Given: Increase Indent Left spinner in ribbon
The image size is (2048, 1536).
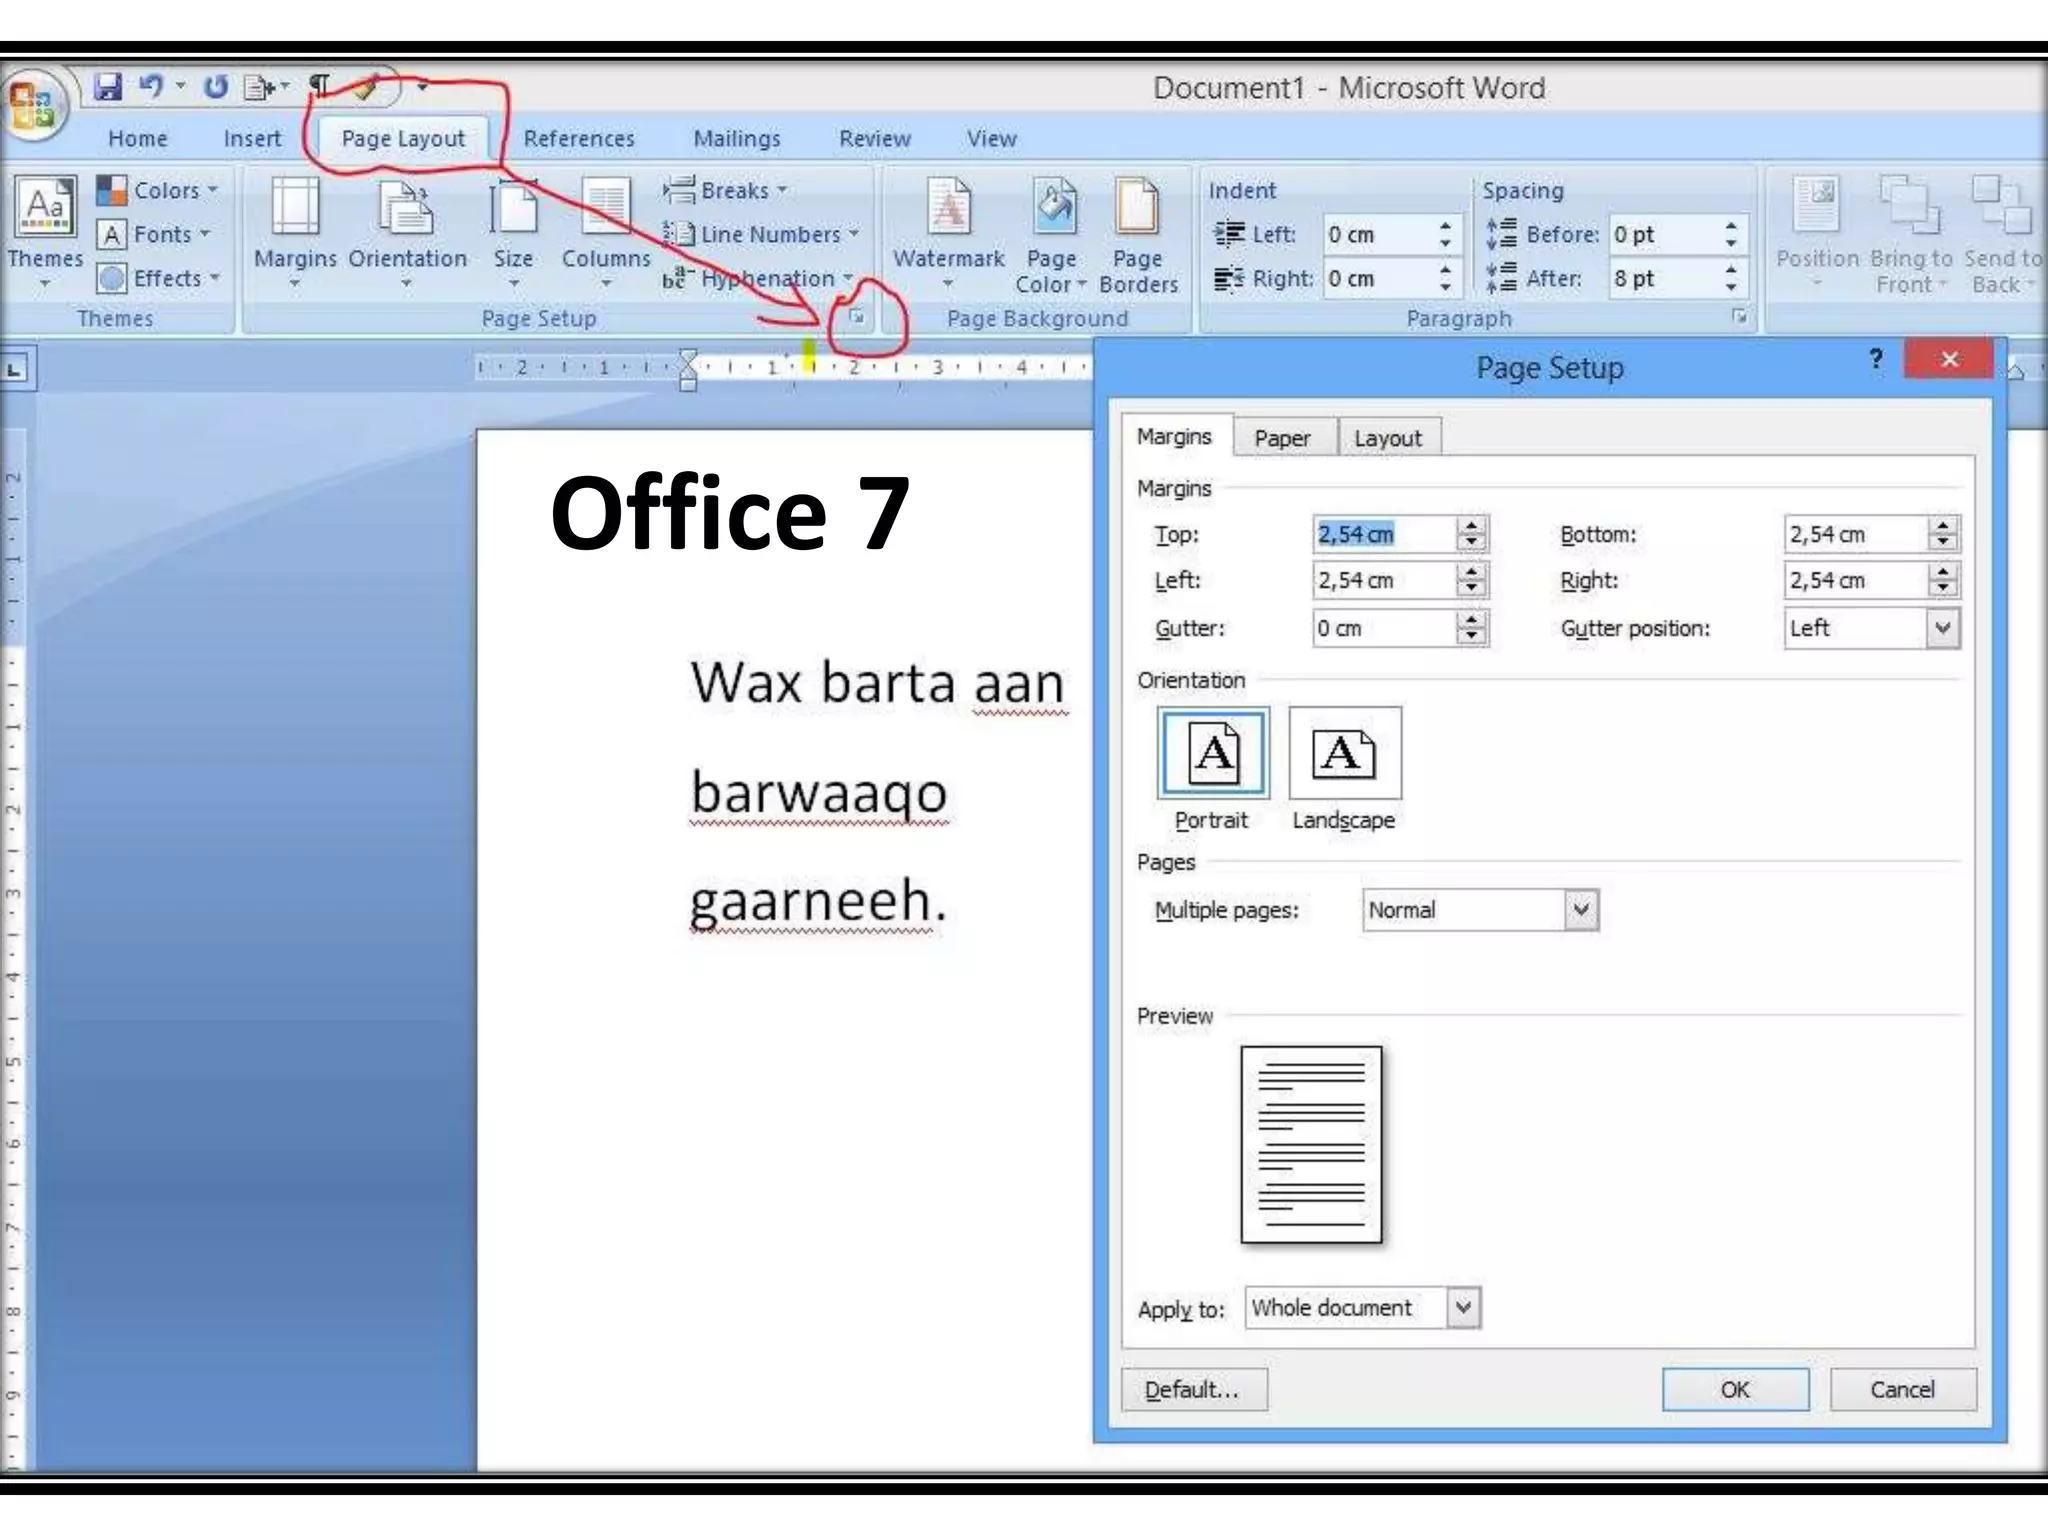Looking at the screenshot, I should coord(1445,225).
